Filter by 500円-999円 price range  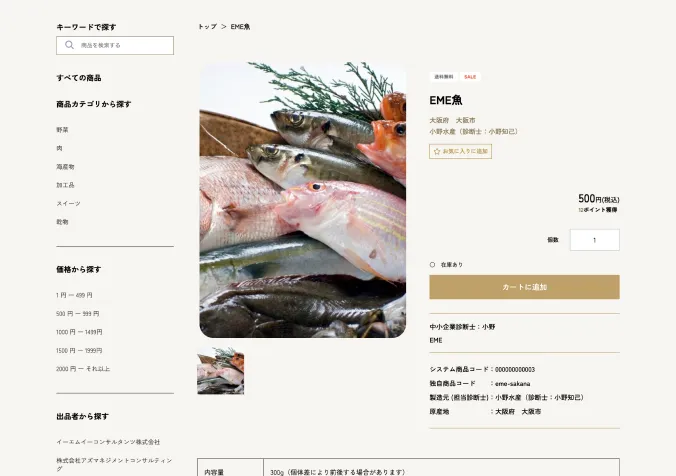coord(78,314)
